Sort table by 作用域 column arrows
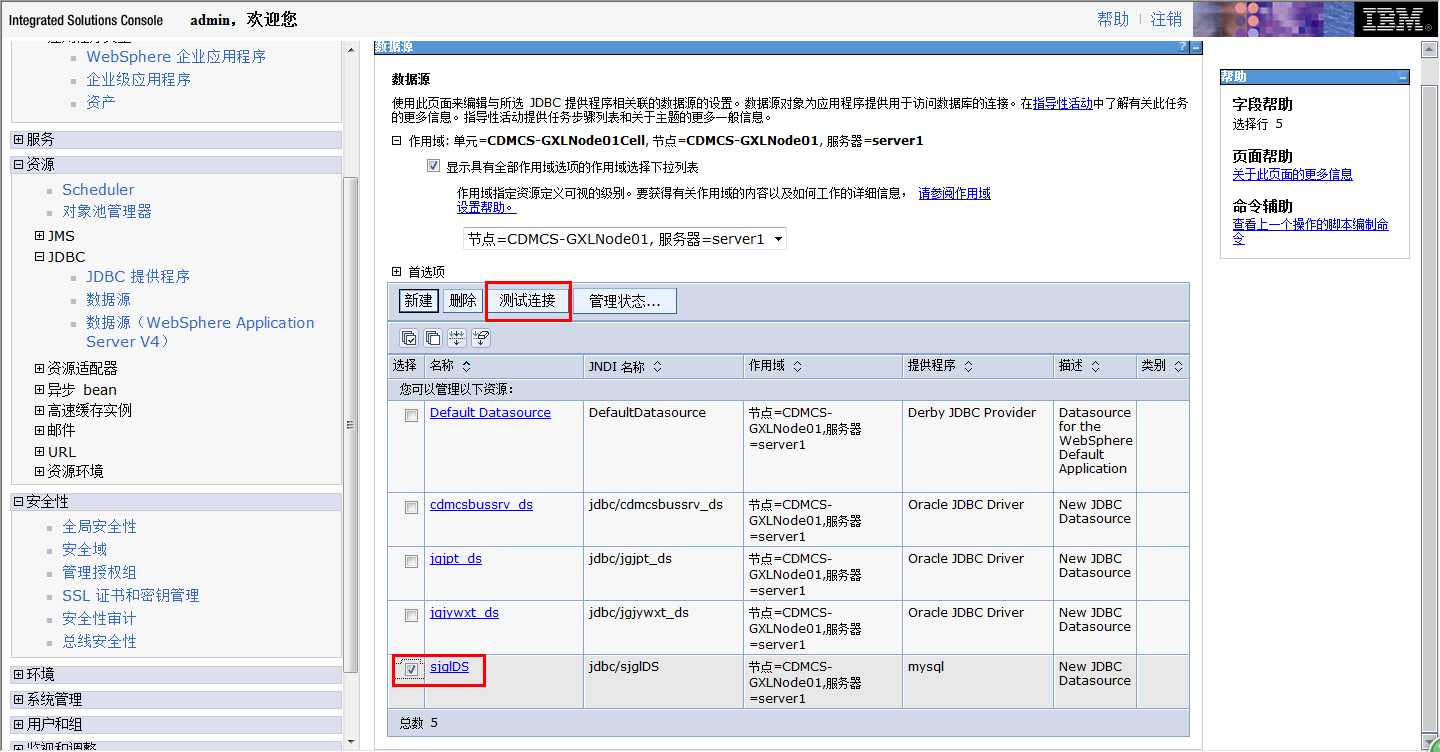 pos(797,366)
